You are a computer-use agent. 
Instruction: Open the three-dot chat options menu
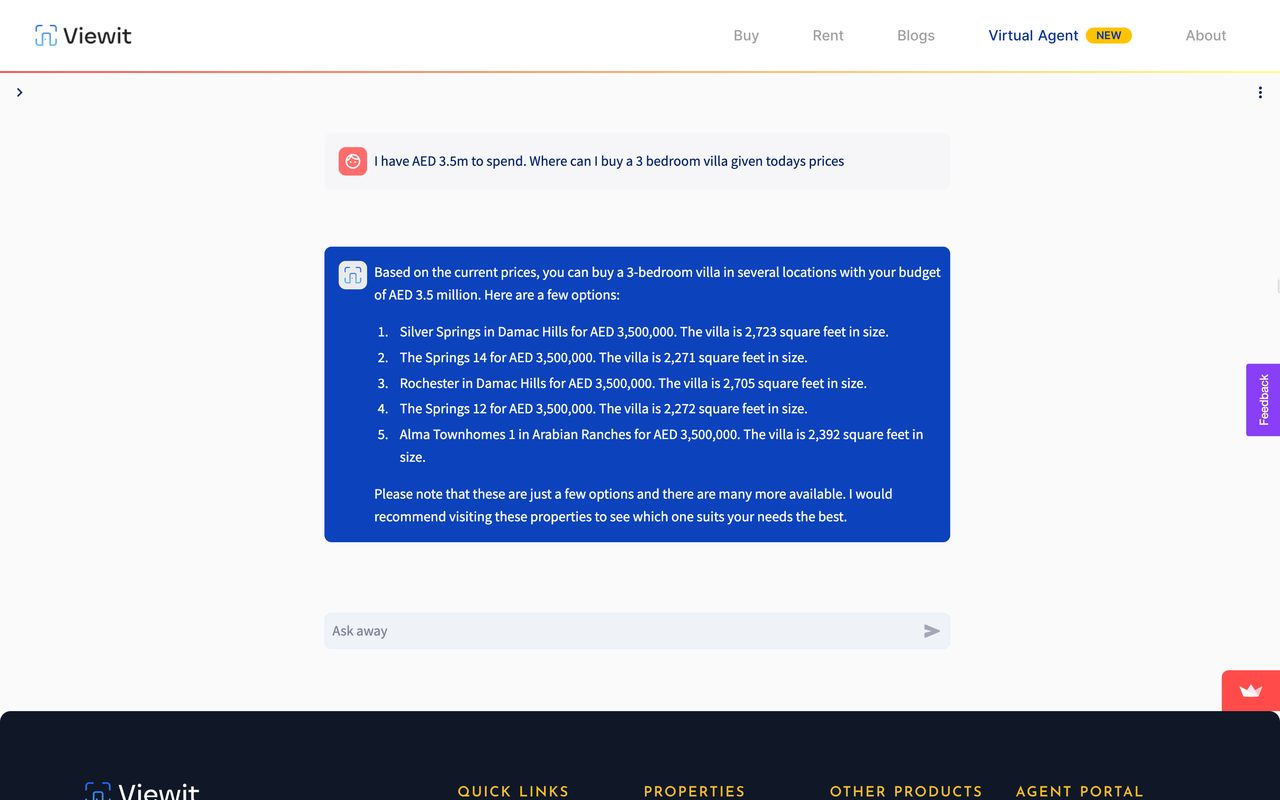(x=1259, y=93)
